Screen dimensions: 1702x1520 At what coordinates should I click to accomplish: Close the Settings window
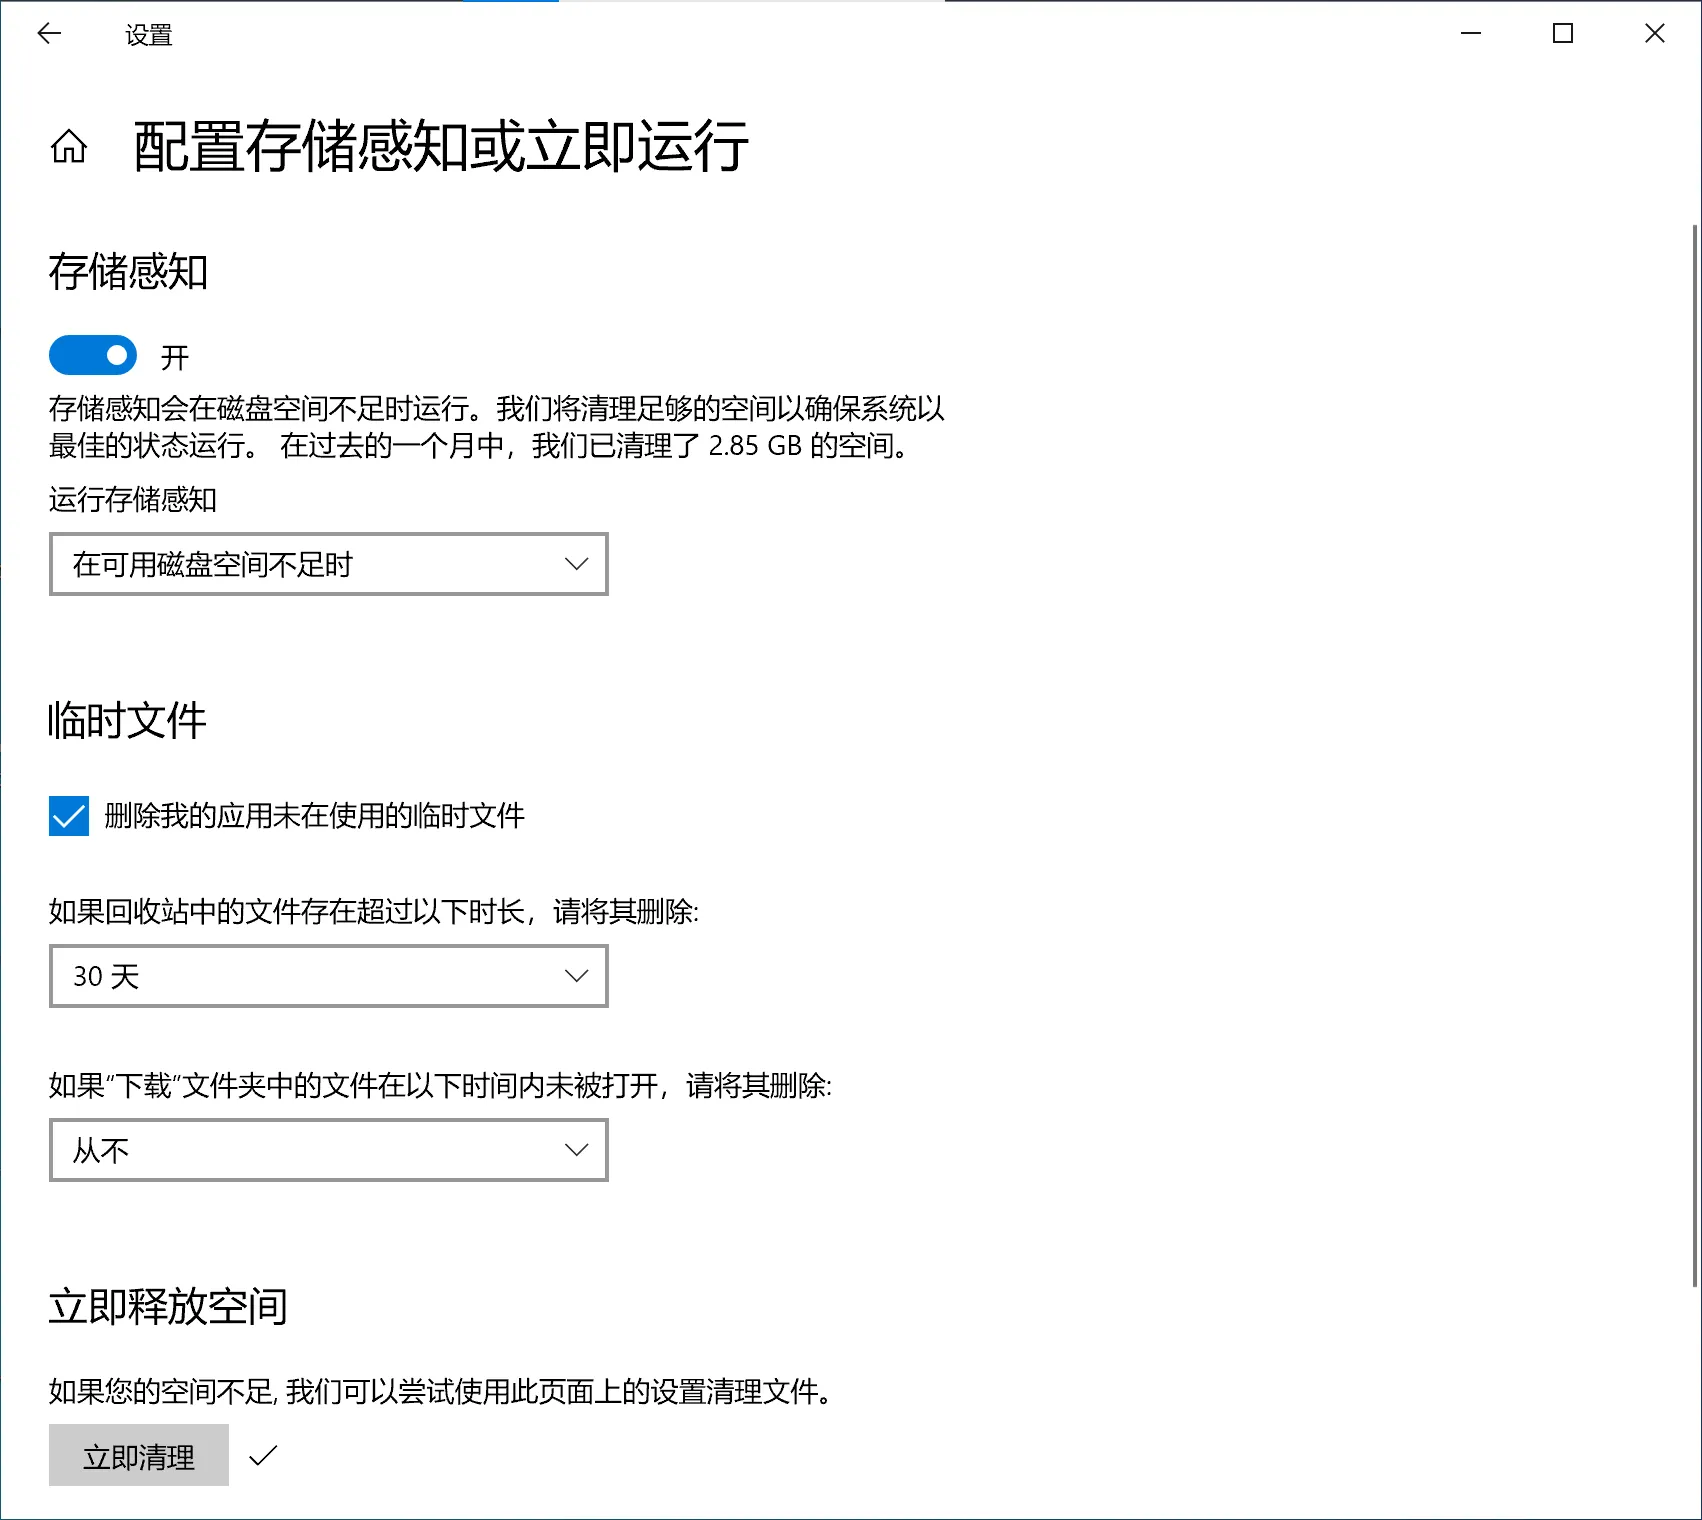pyautogui.click(x=1655, y=34)
